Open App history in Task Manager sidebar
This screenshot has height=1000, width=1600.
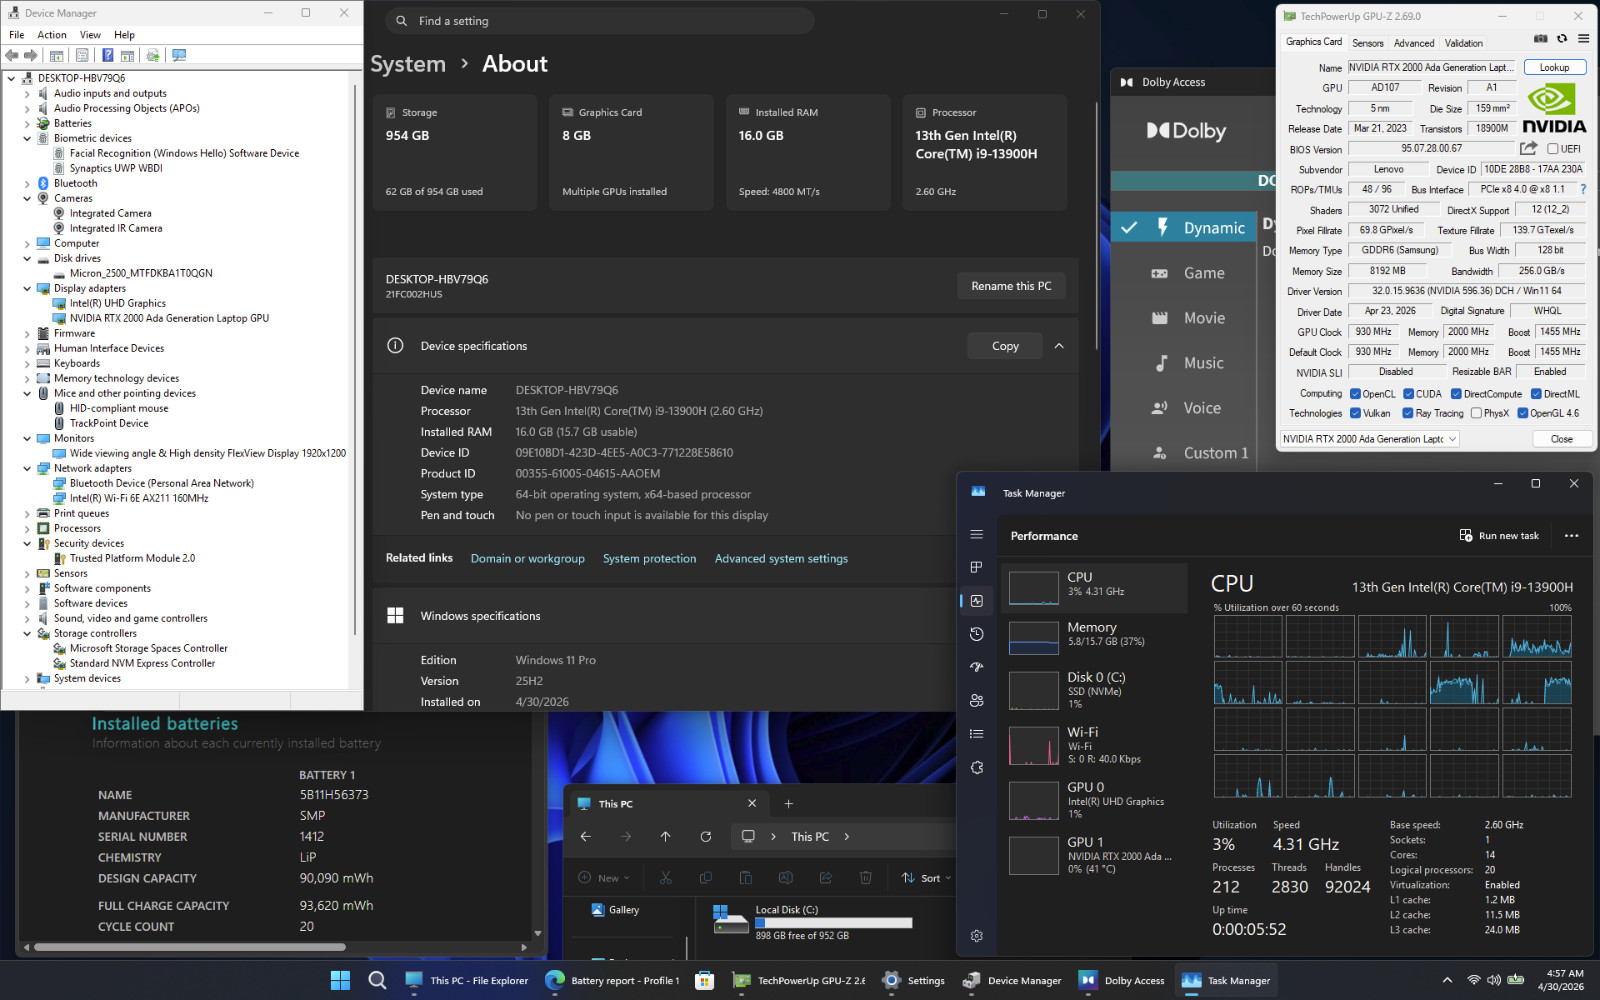[x=977, y=634]
